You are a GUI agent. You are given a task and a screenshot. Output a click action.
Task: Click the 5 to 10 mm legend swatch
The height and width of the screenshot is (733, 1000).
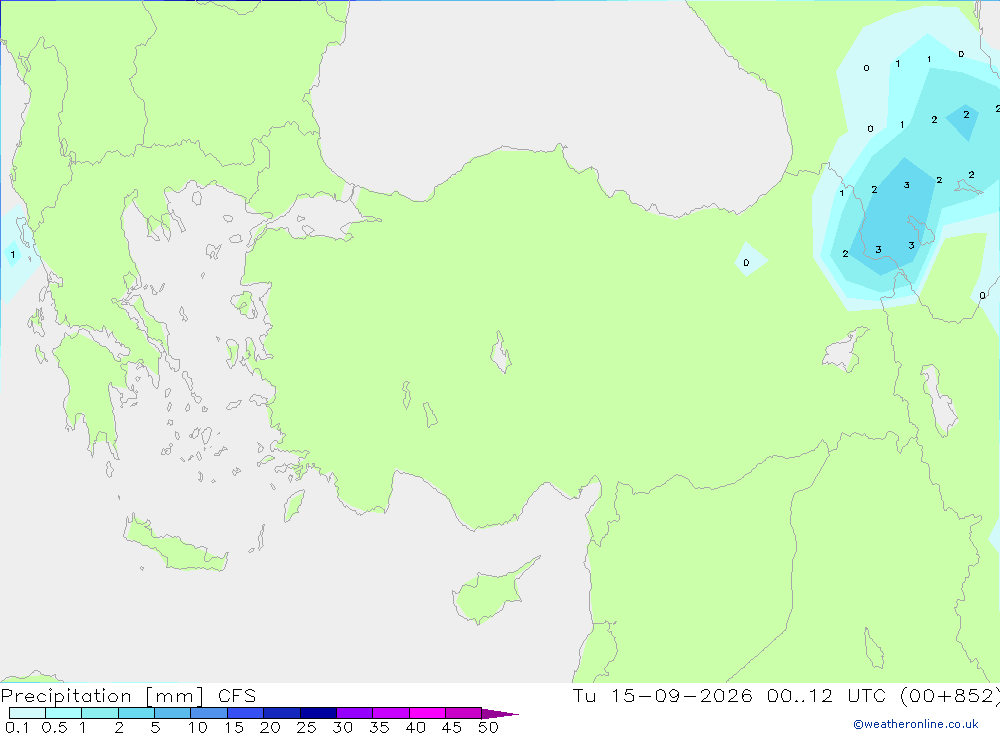173,713
